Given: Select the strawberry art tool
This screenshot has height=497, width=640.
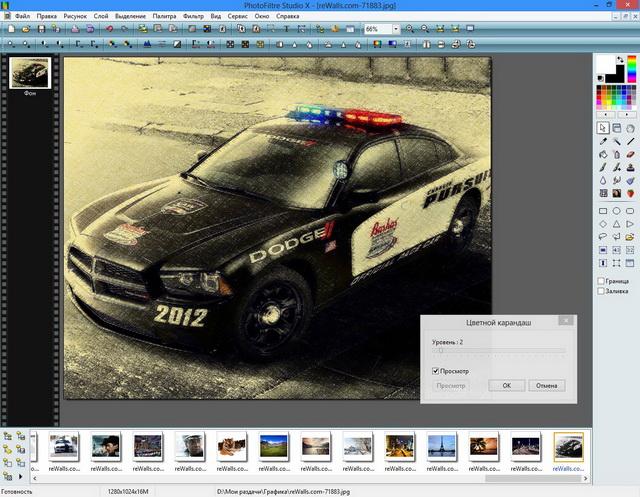Looking at the screenshot, I should 631,193.
